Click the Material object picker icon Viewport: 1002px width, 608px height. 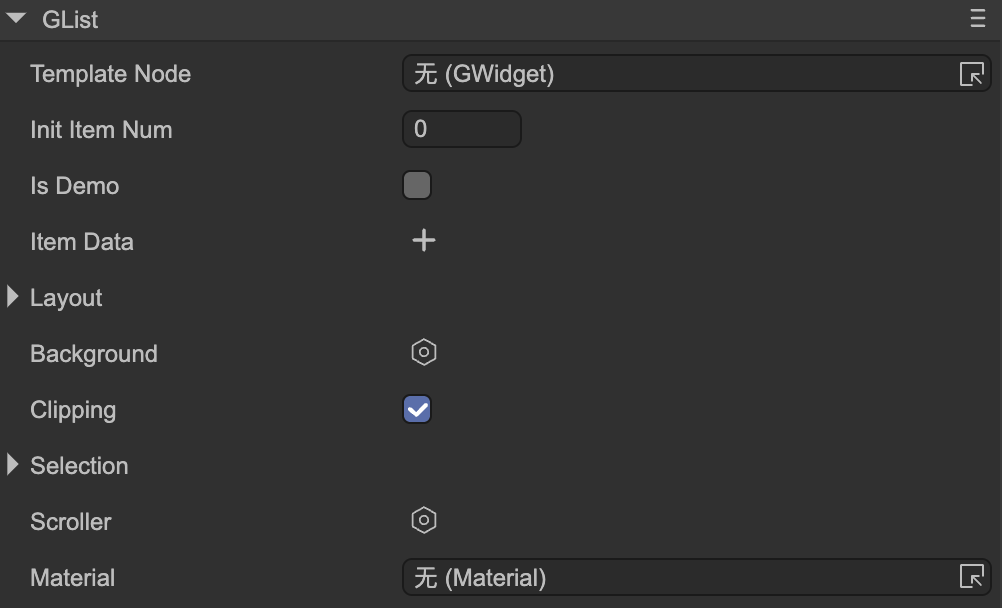(x=971, y=577)
